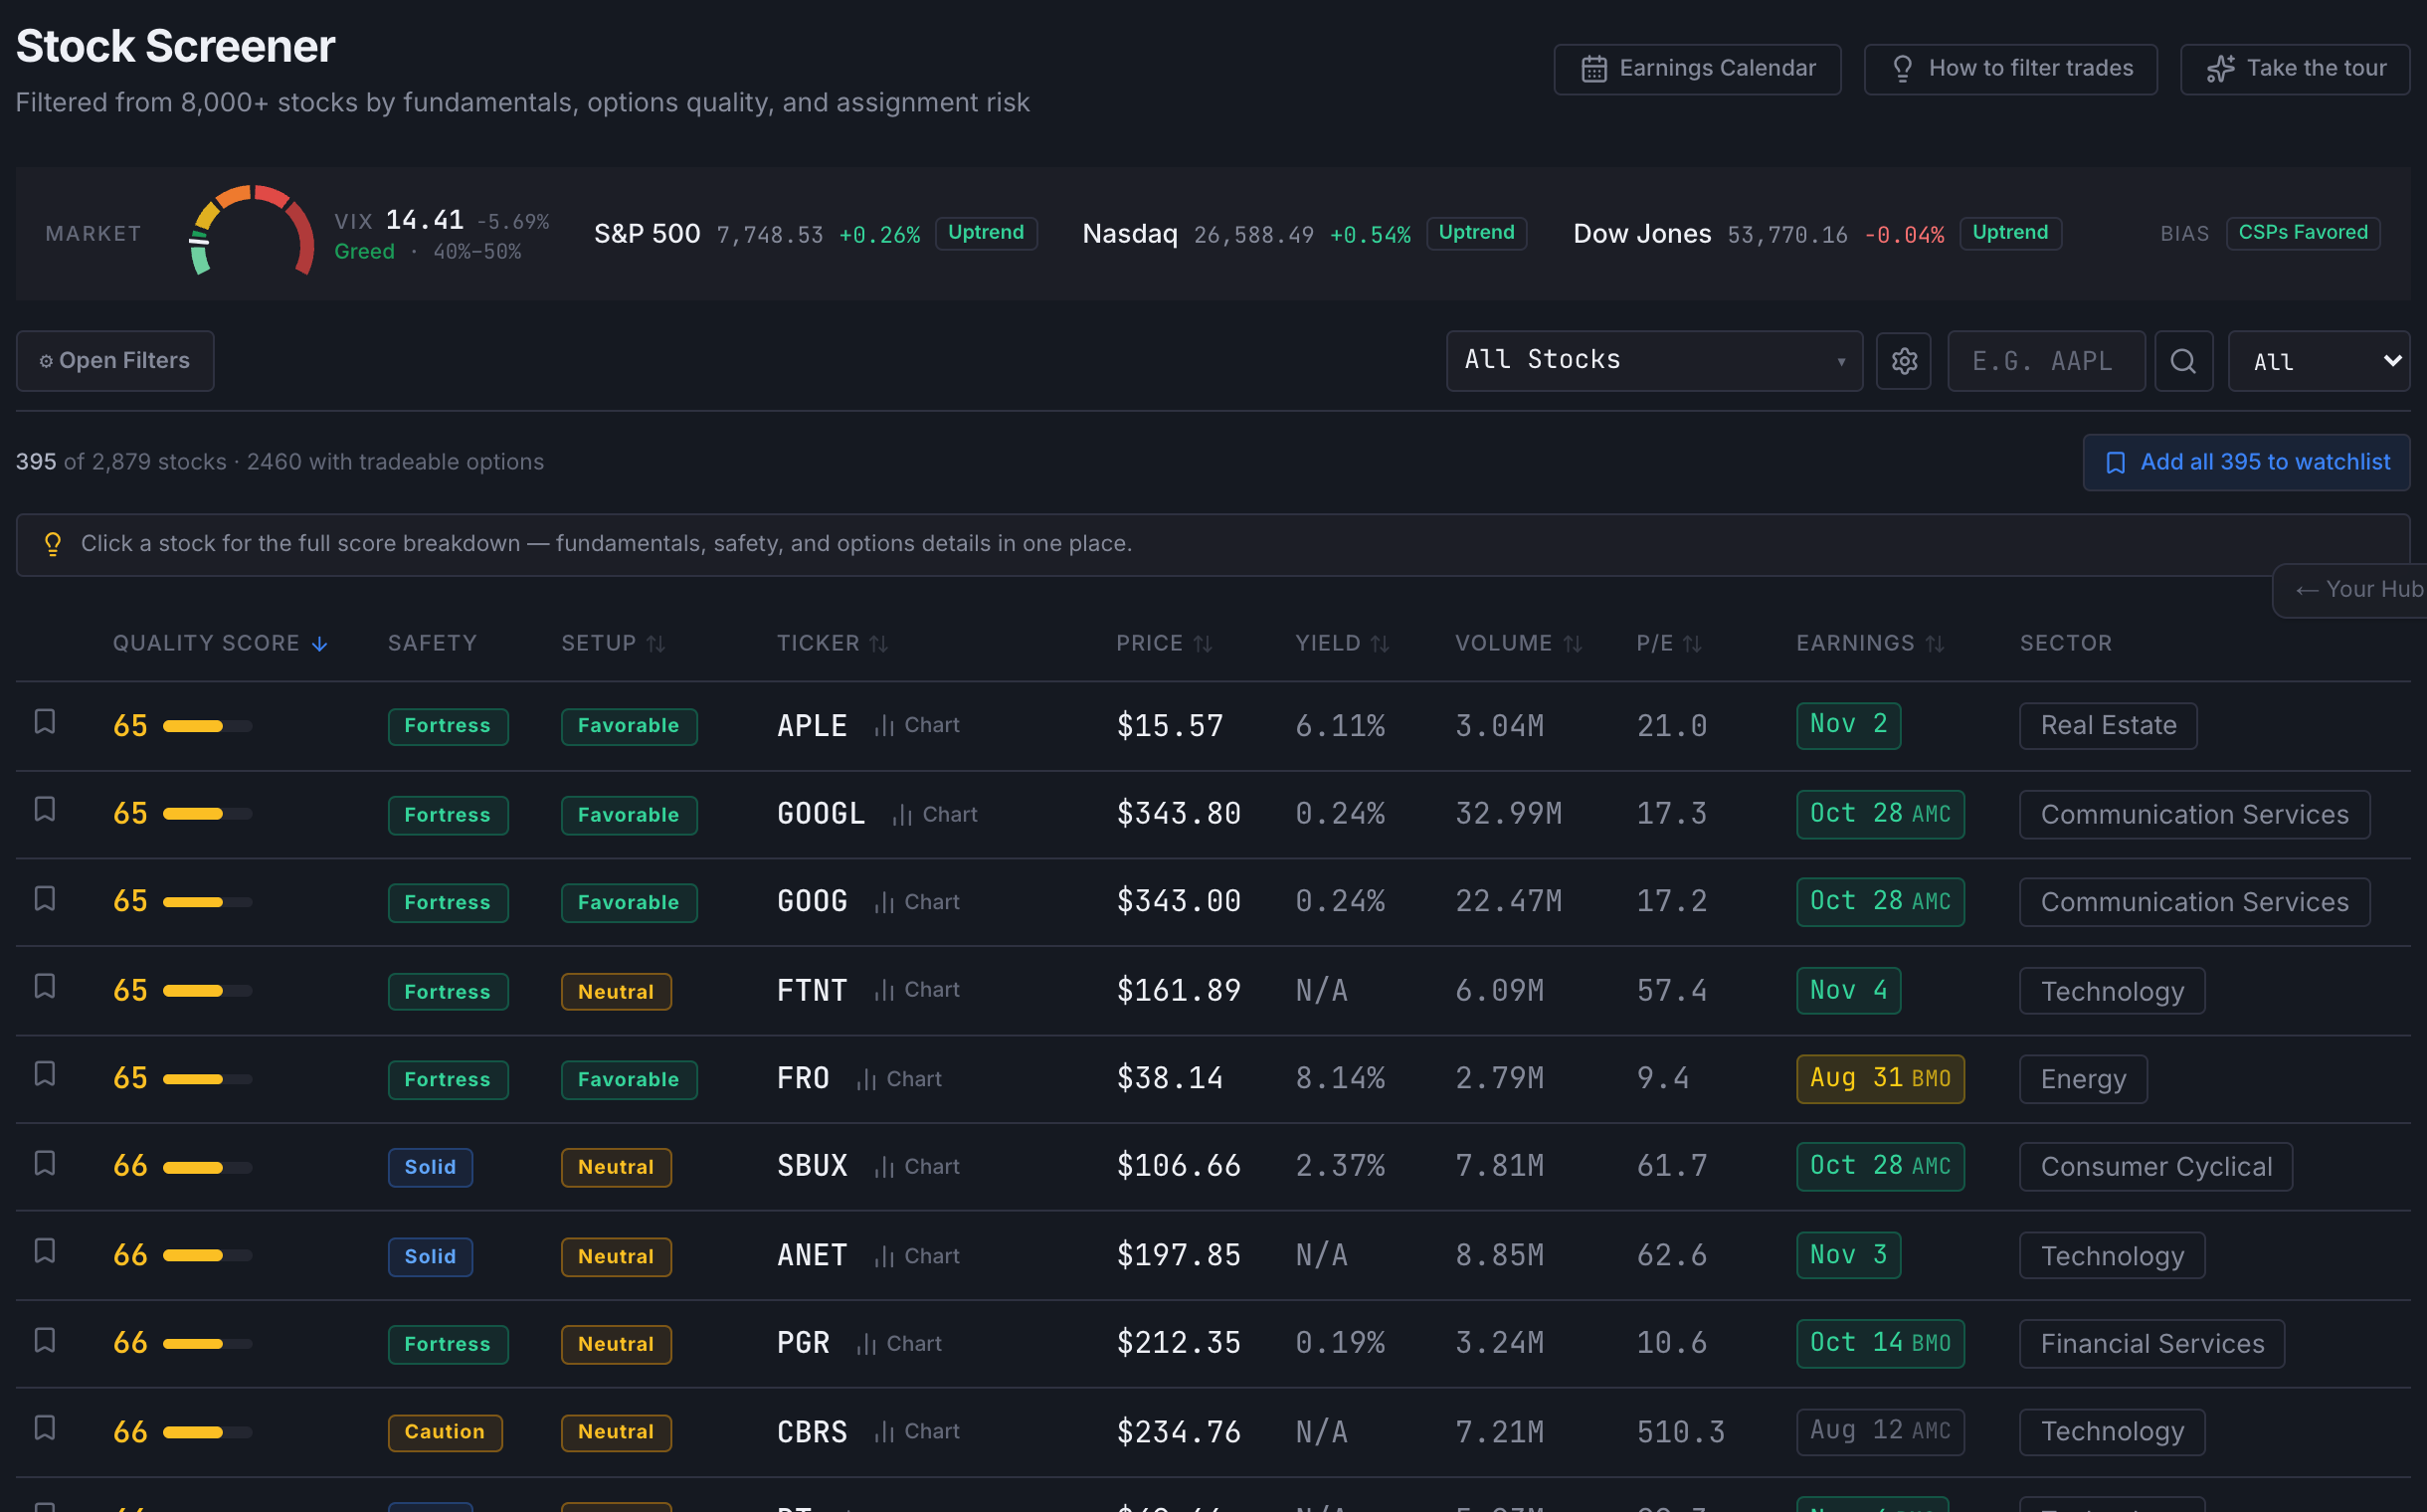The width and height of the screenshot is (2427, 1512).
Task: Open the All Stocks dropdown
Action: [x=1654, y=361]
